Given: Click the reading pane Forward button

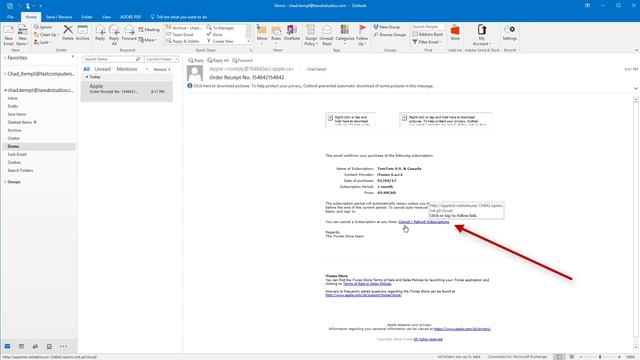Looking at the screenshot, I should [x=242, y=60].
